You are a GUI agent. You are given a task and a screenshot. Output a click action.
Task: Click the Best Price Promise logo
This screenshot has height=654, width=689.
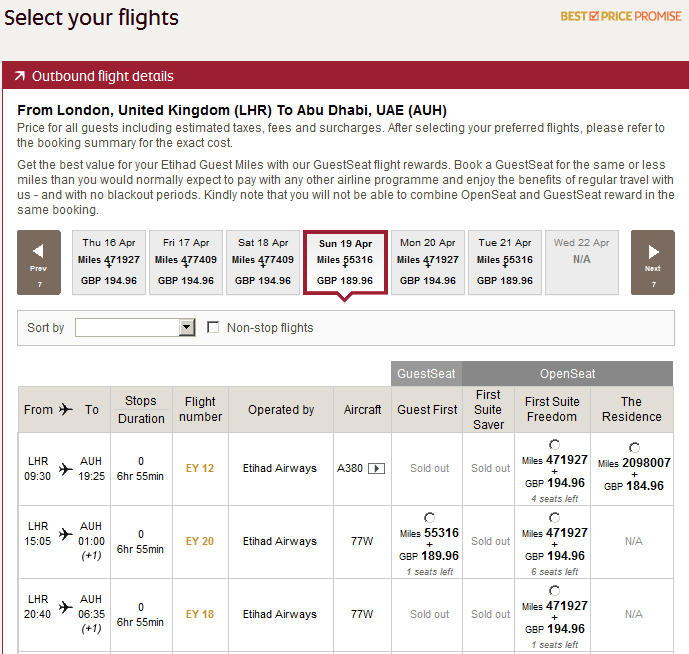coord(621,16)
